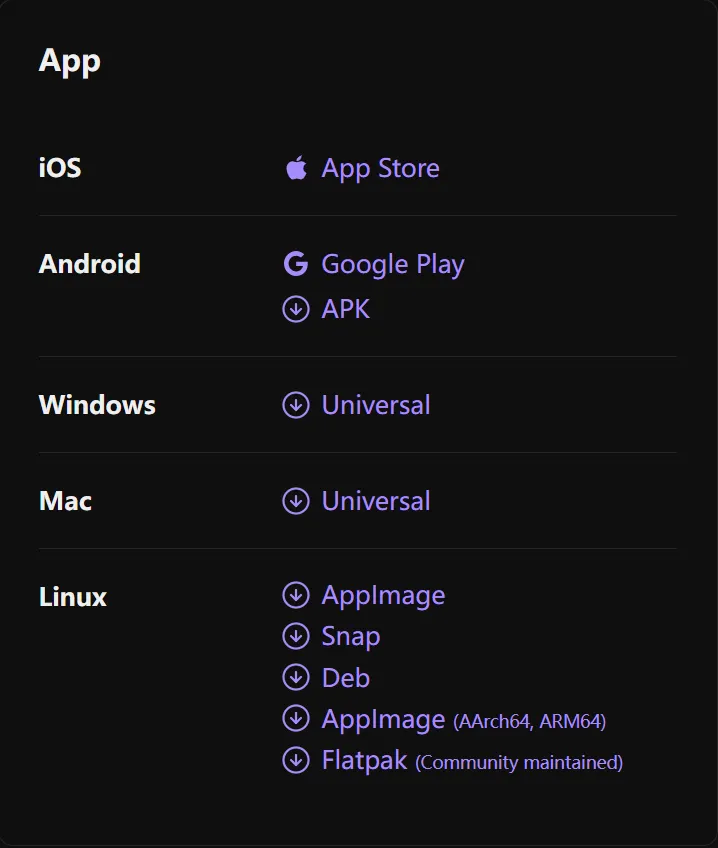Click the Apple logo icon

296,168
